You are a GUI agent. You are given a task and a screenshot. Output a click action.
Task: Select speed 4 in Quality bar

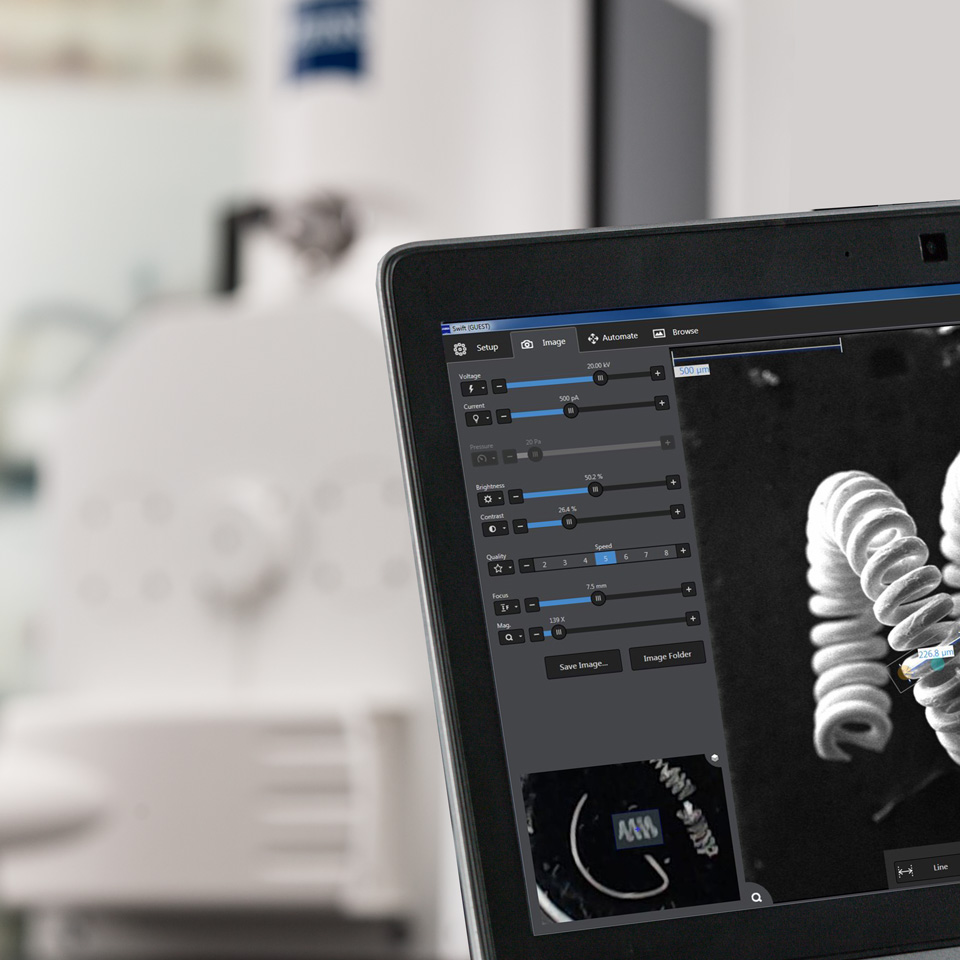point(585,561)
